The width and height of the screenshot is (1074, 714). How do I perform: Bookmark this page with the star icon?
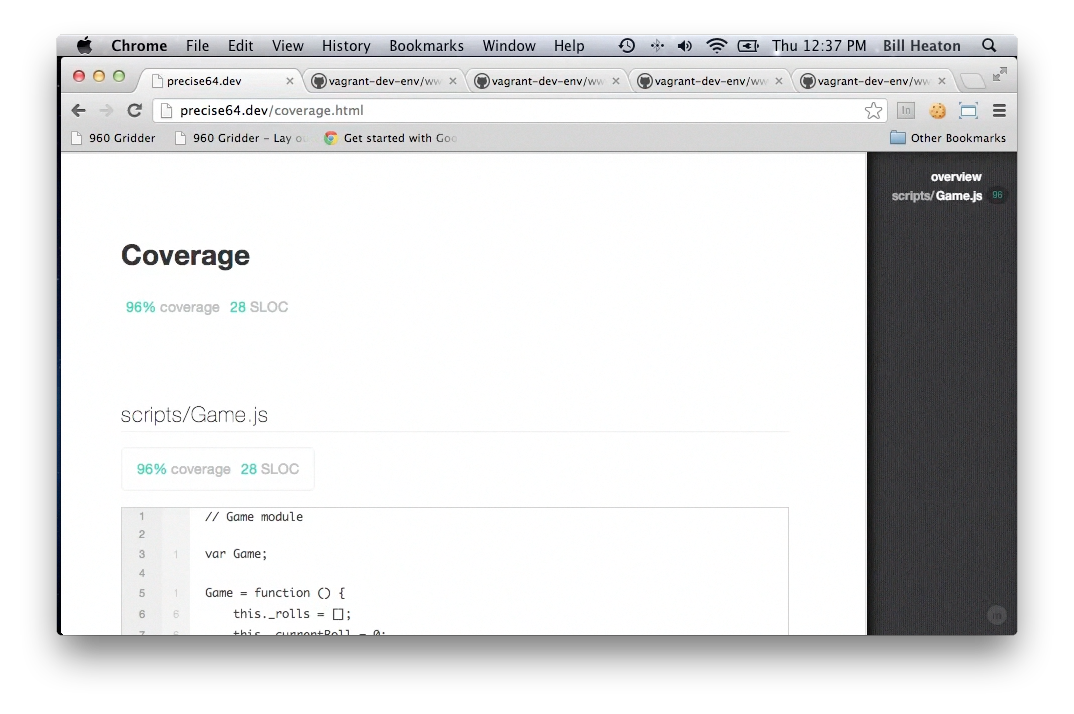coord(873,111)
